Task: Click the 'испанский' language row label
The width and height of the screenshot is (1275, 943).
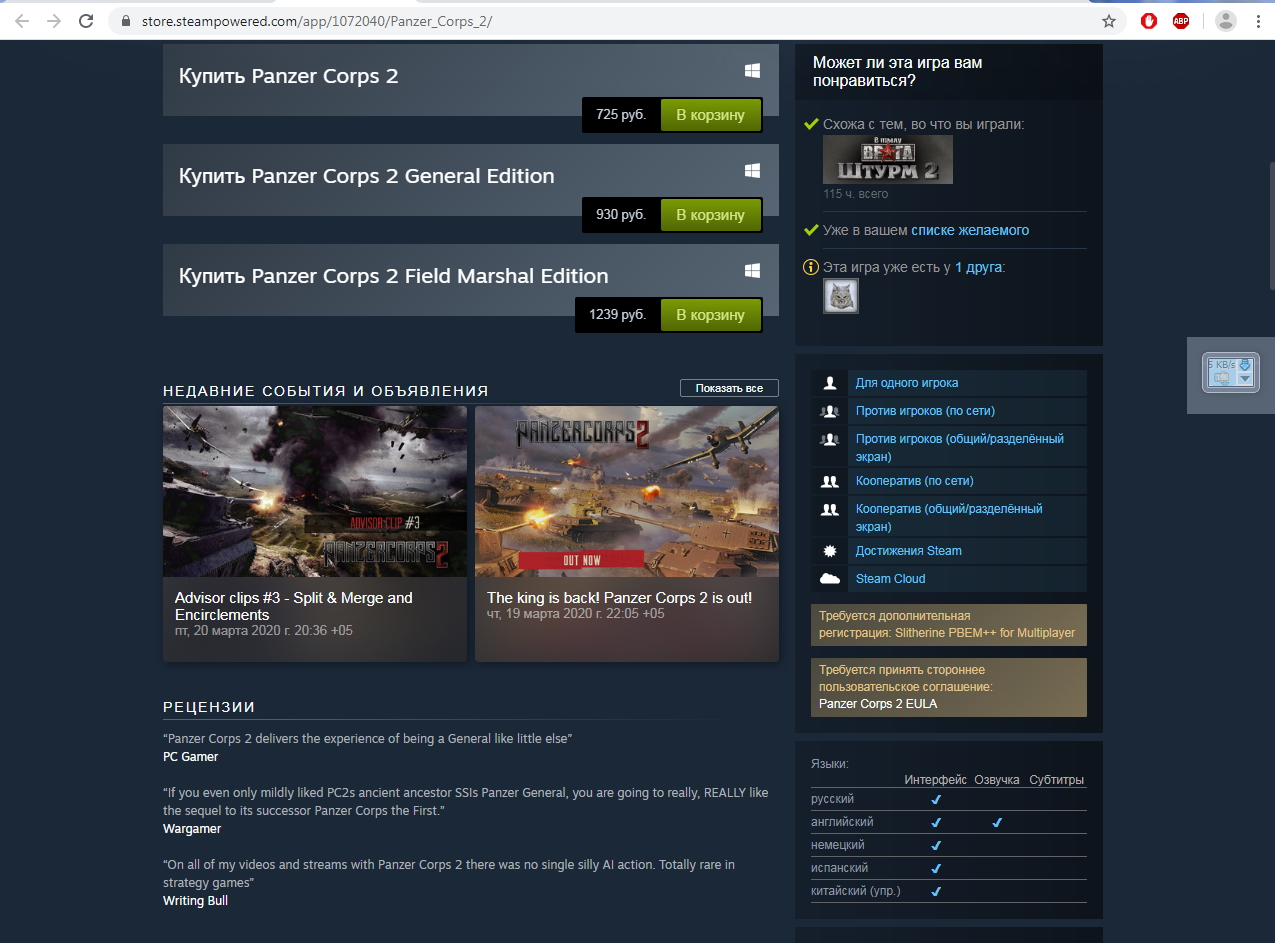Action: click(x=840, y=868)
